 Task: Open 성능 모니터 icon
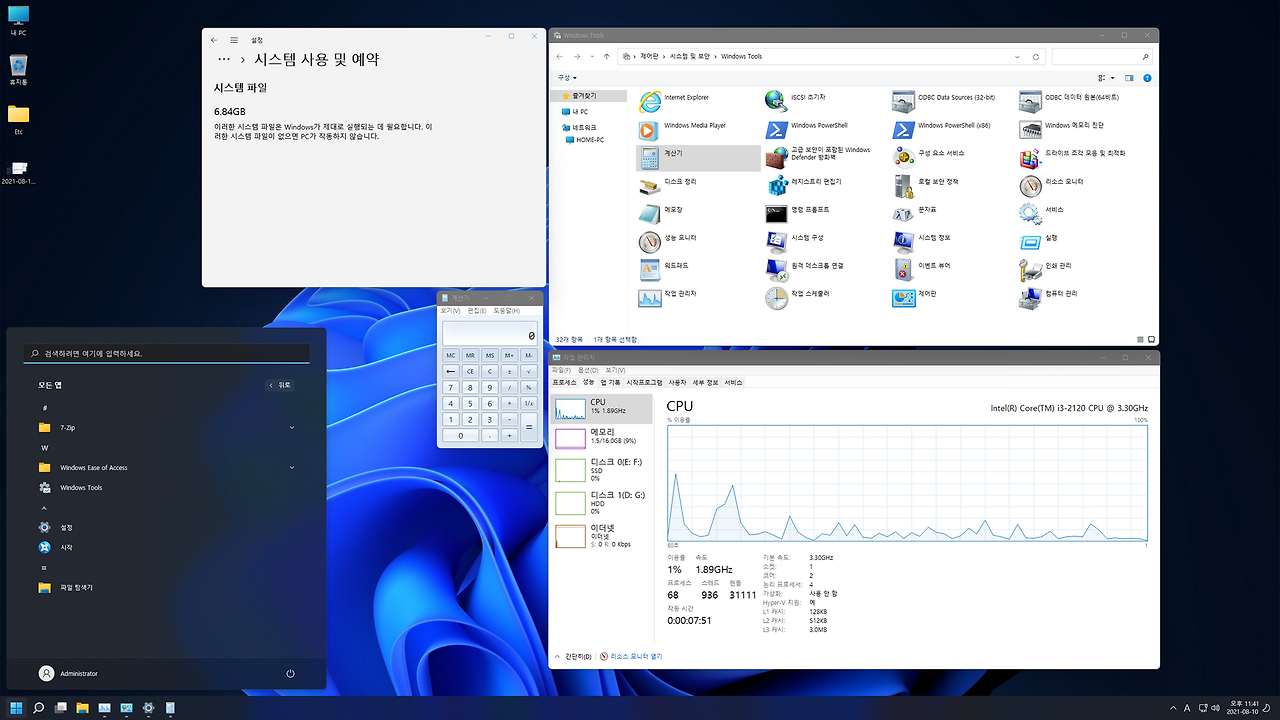(649, 241)
